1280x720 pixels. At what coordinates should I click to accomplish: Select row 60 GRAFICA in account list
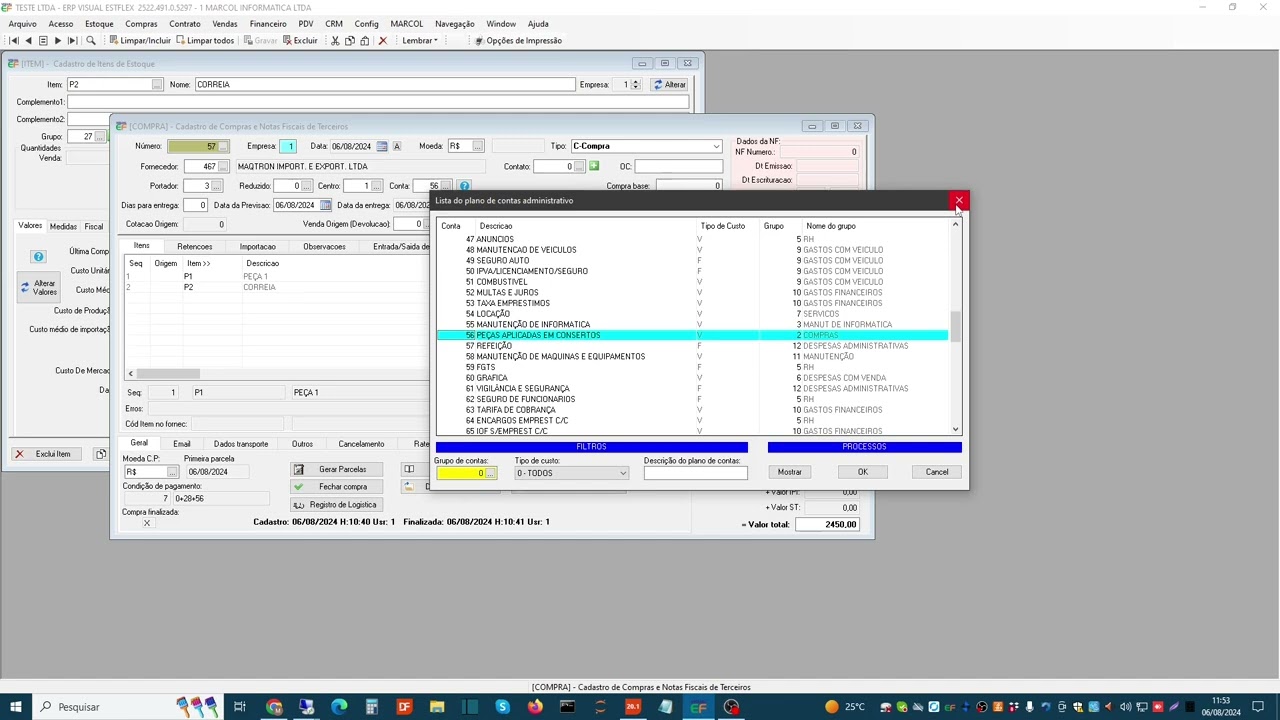692,378
